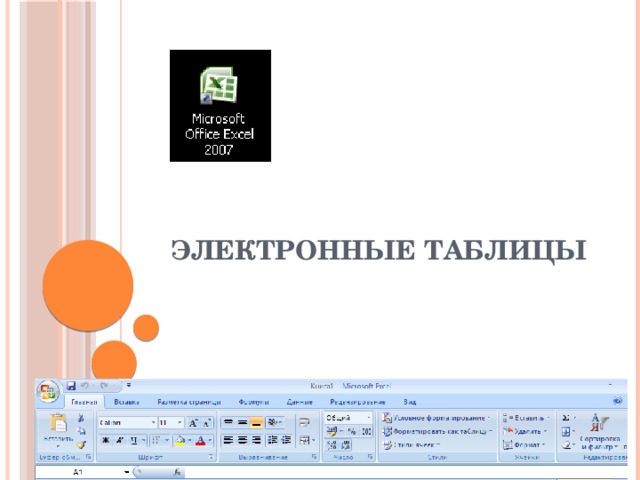Open Excel help with the blue question icon

(x=618, y=401)
